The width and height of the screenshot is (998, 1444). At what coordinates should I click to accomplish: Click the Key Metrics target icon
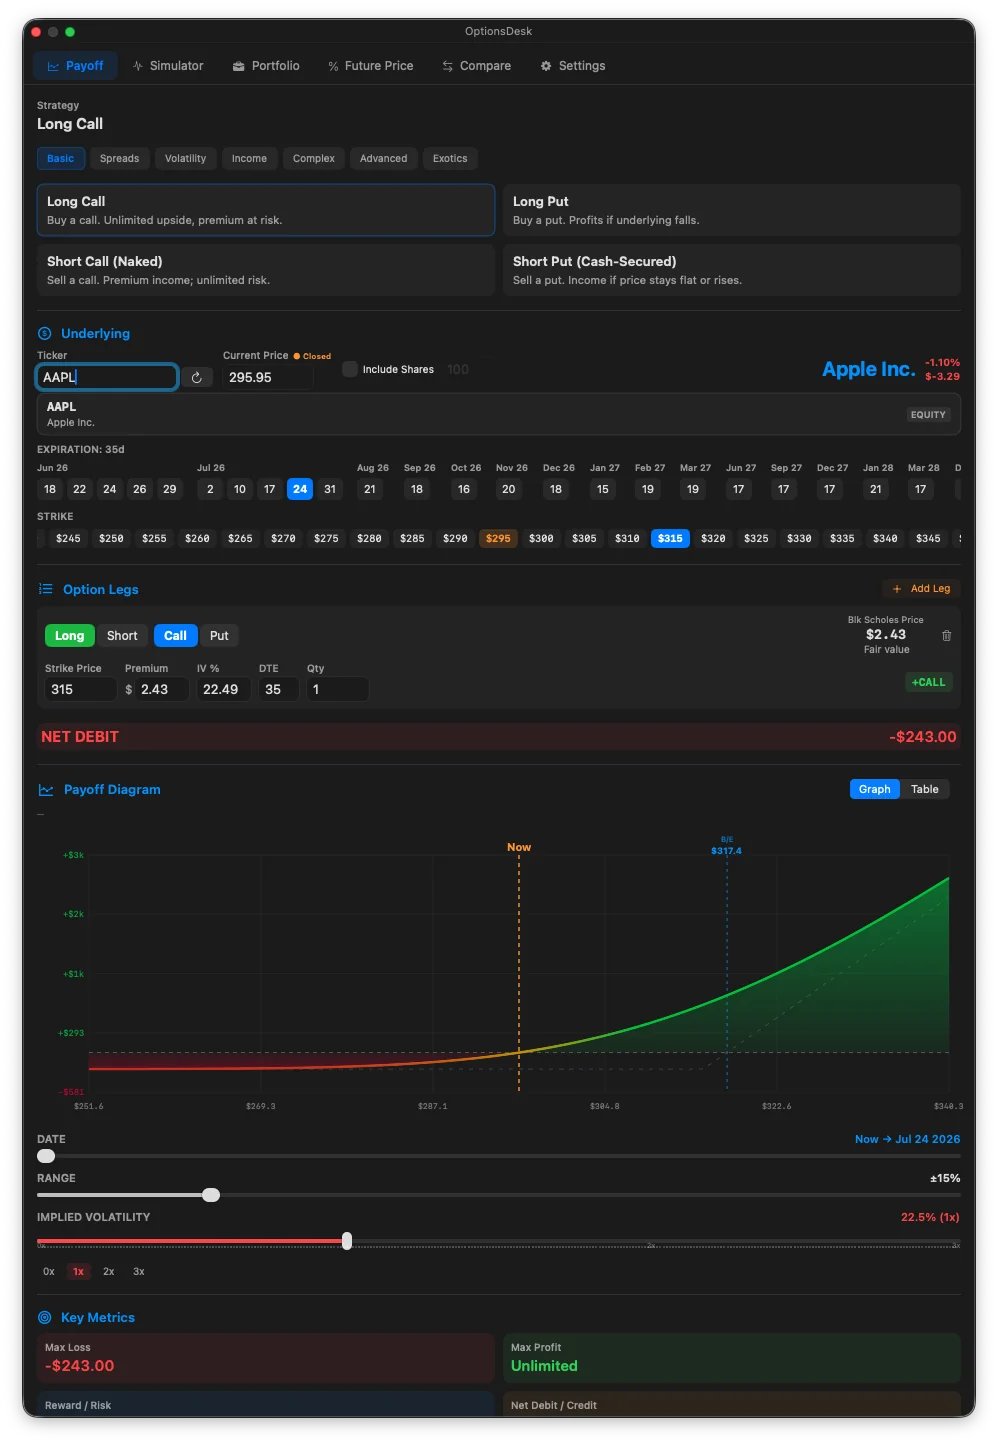[44, 1318]
